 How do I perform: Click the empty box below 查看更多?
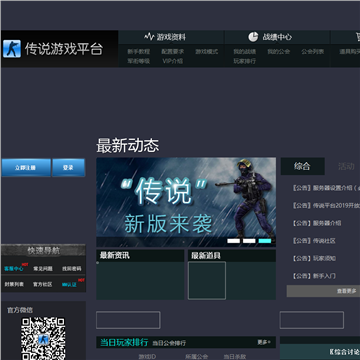(x=312, y=320)
